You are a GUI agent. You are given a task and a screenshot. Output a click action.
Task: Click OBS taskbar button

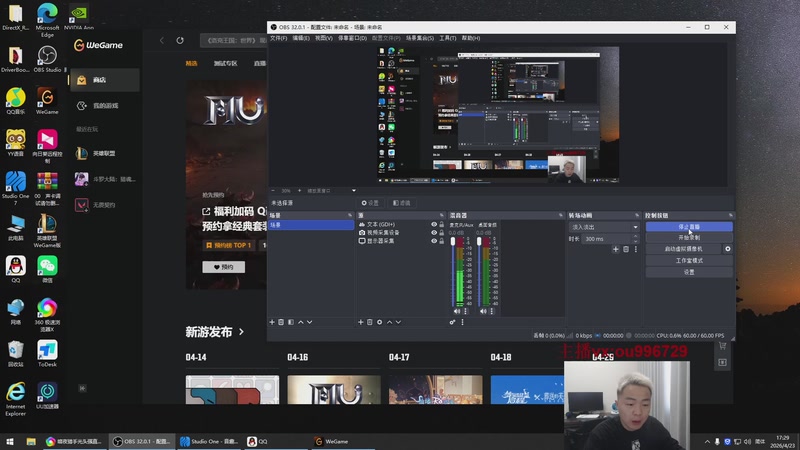[x=142, y=441]
